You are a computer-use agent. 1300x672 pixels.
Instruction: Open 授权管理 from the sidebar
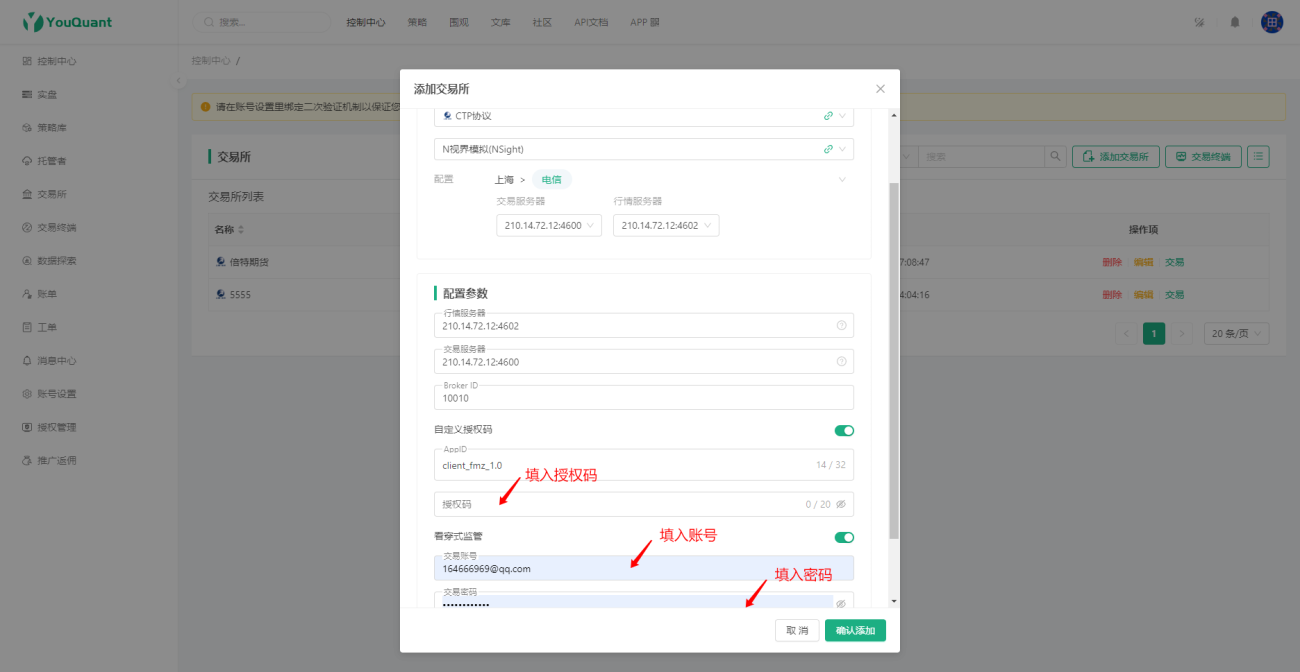pyautogui.click(x=54, y=426)
